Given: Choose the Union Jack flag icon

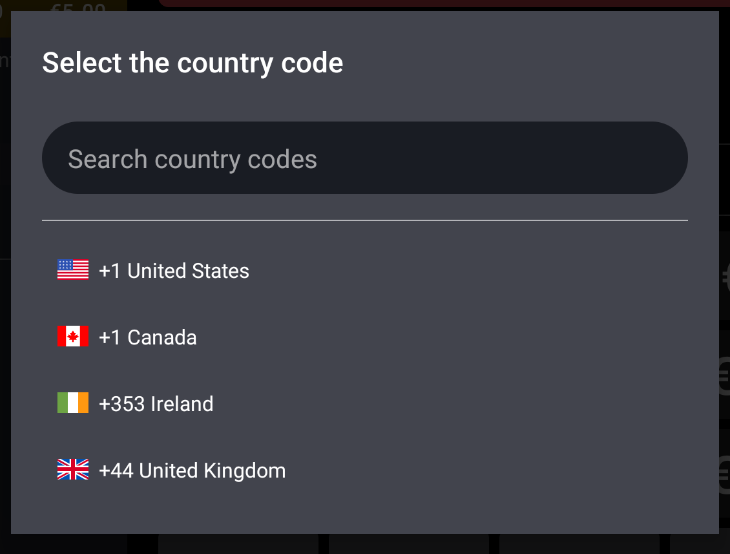Looking at the screenshot, I should [73, 470].
